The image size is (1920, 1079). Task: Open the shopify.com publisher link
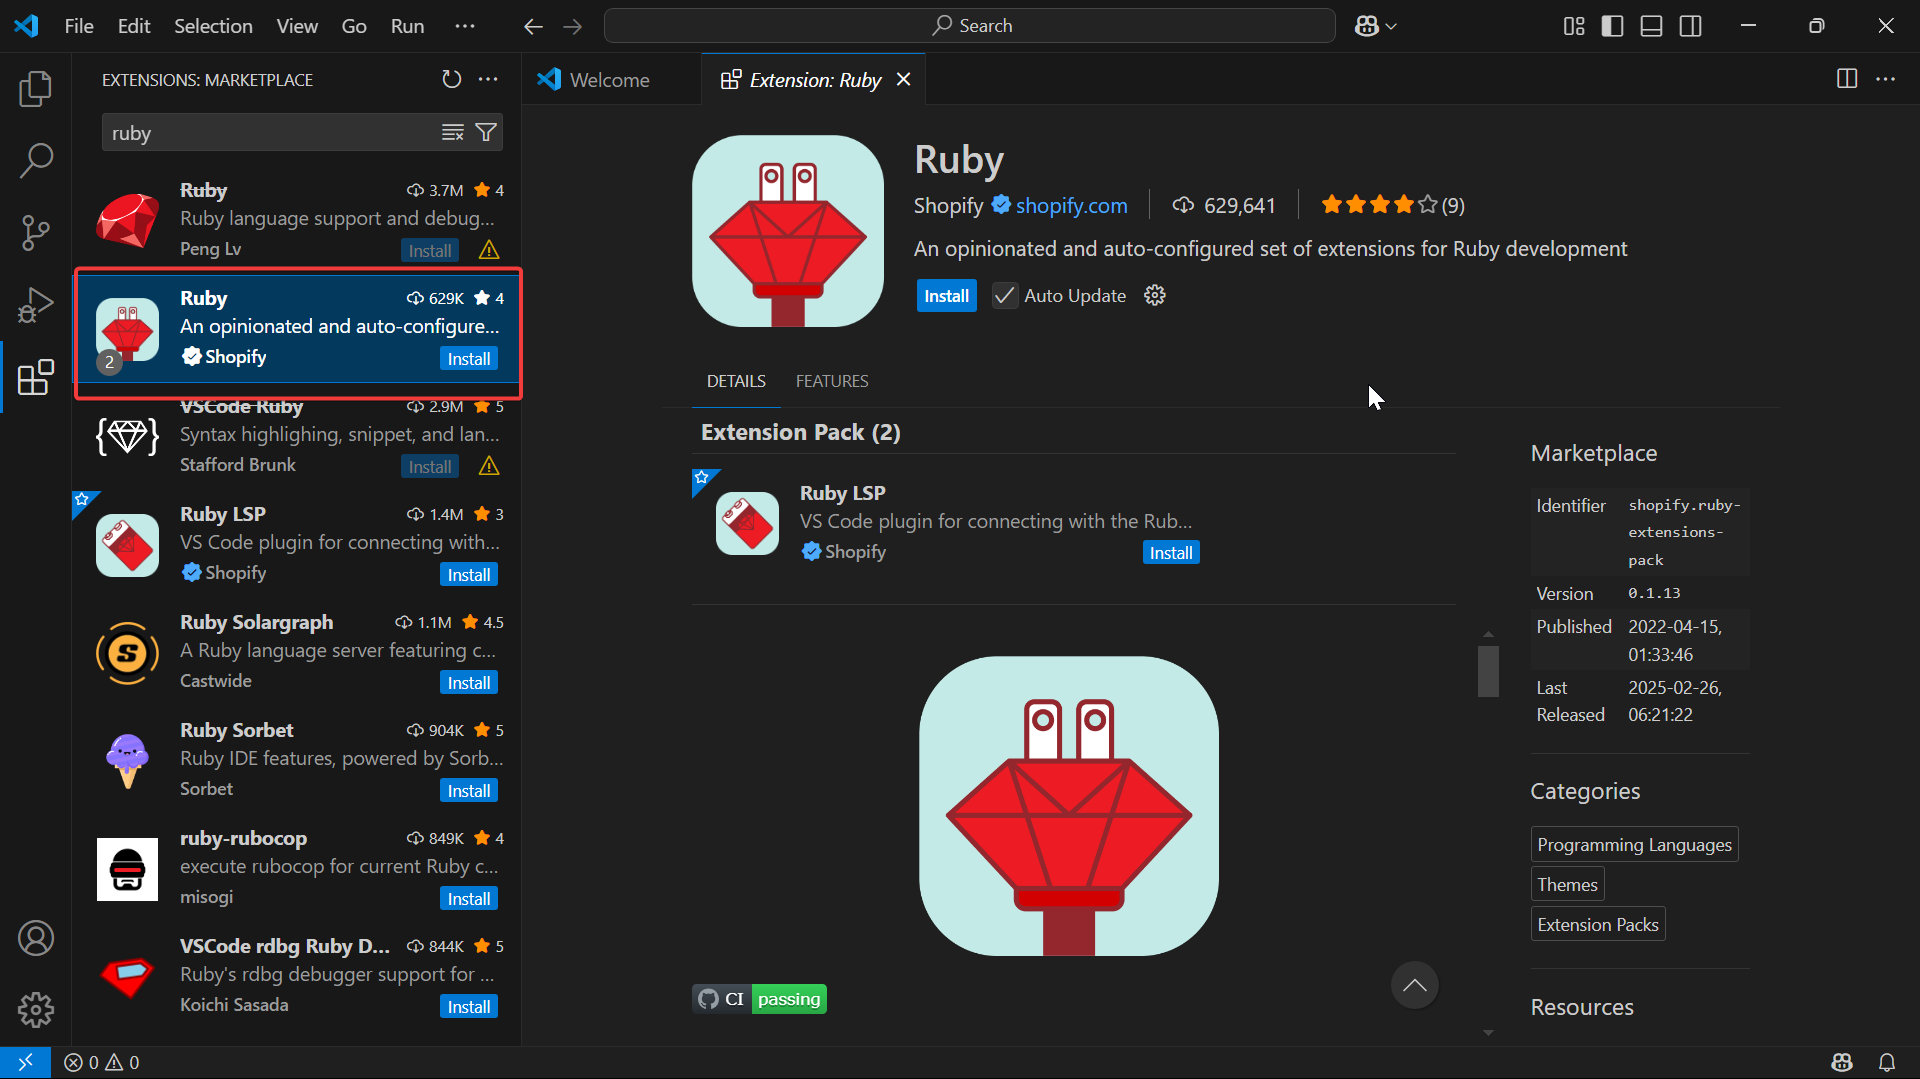tap(1071, 205)
